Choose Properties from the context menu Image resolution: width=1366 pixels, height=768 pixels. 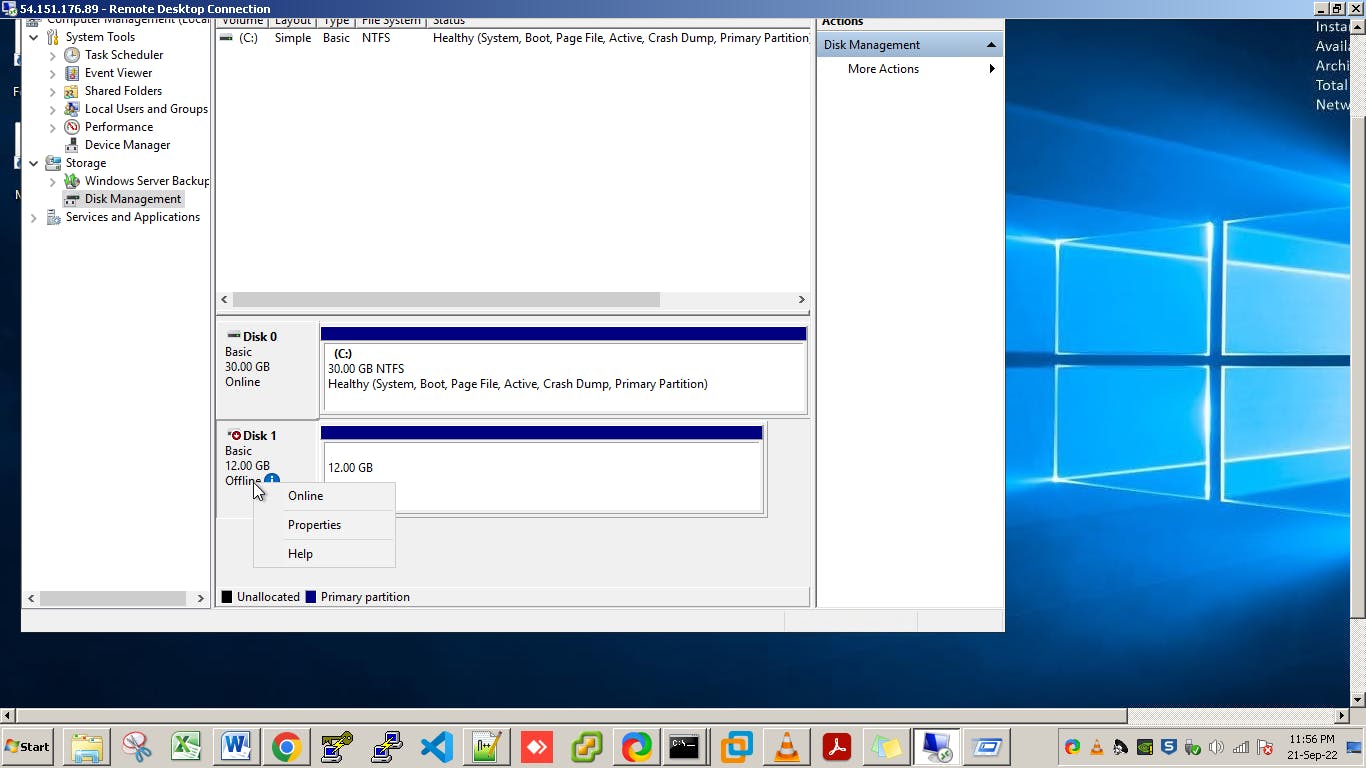pos(325,525)
